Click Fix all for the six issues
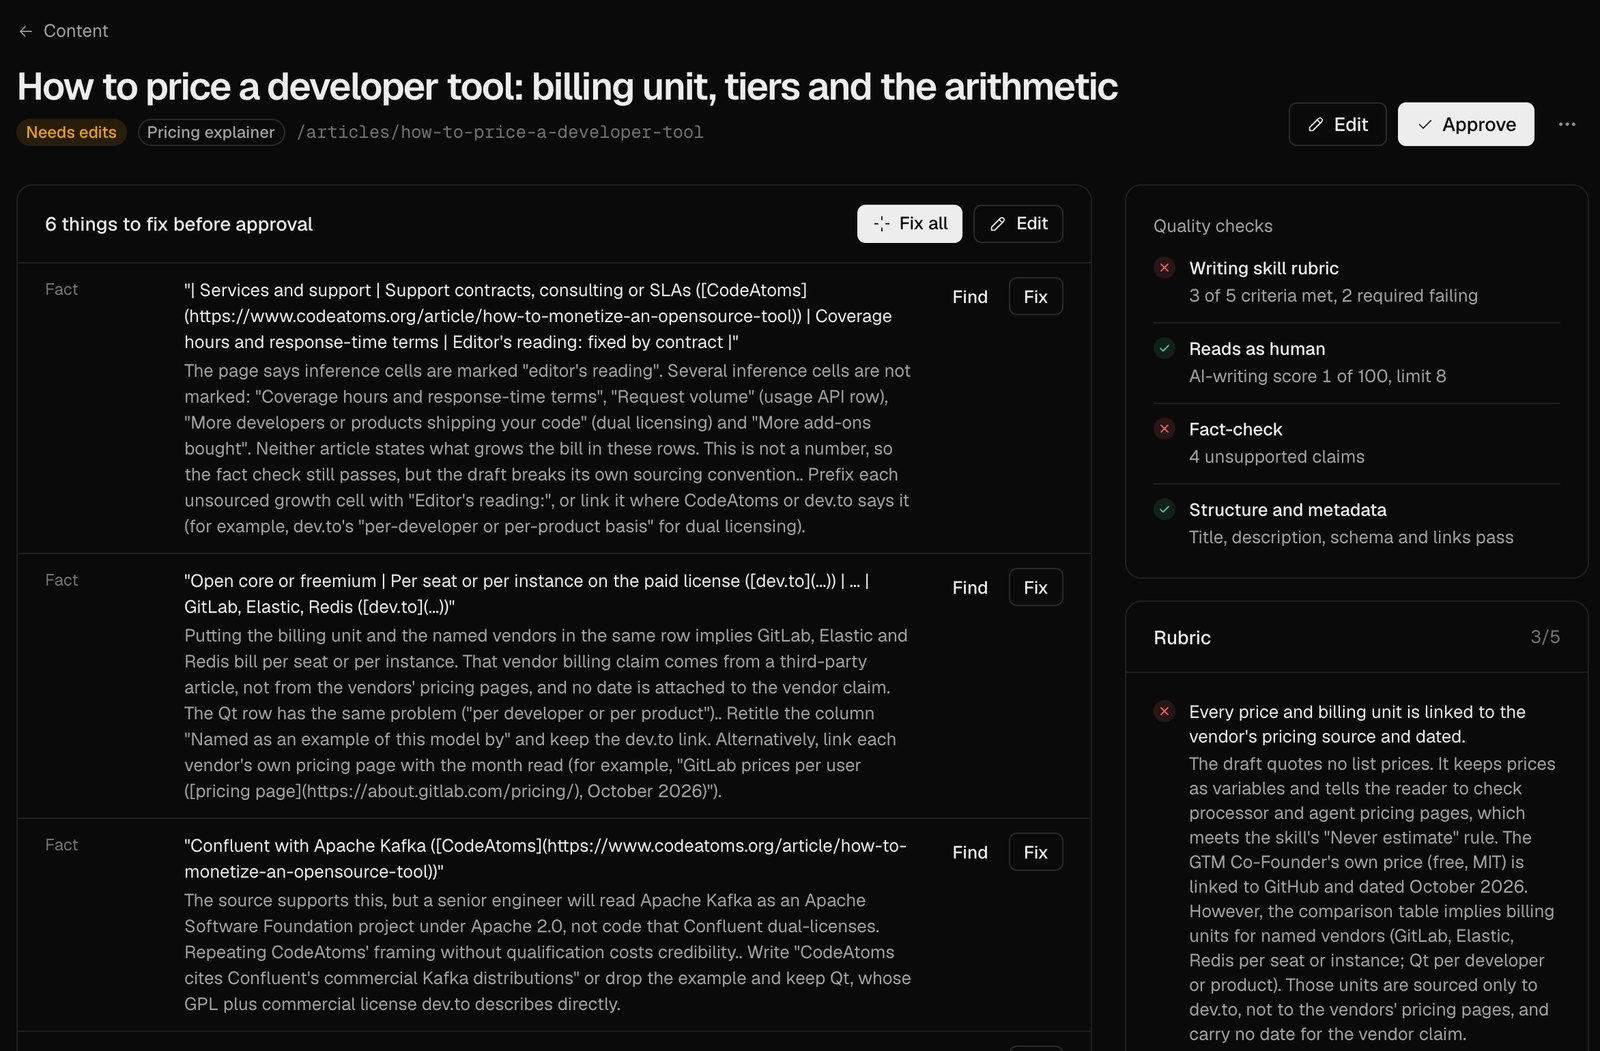Screen dimensions: 1600x1051 909,224
